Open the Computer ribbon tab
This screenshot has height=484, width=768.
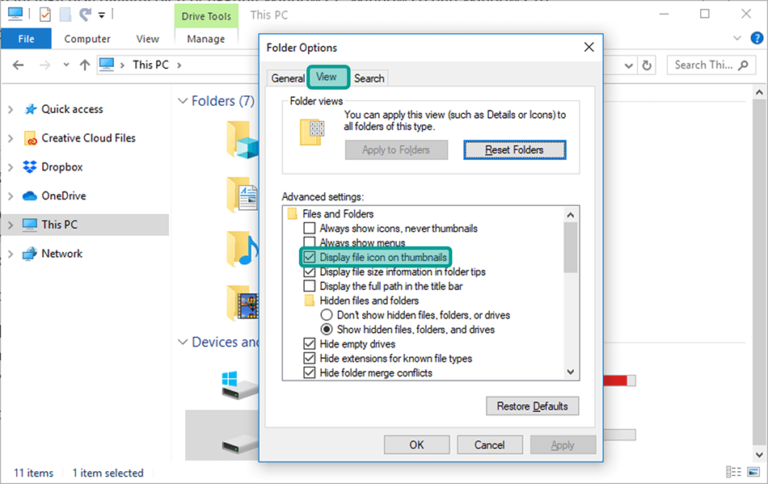(x=87, y=39)
